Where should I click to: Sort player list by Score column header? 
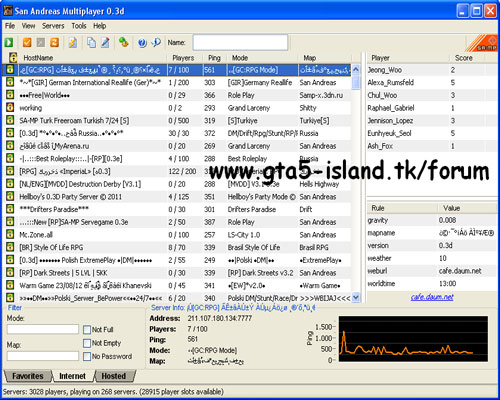point(467,58)
